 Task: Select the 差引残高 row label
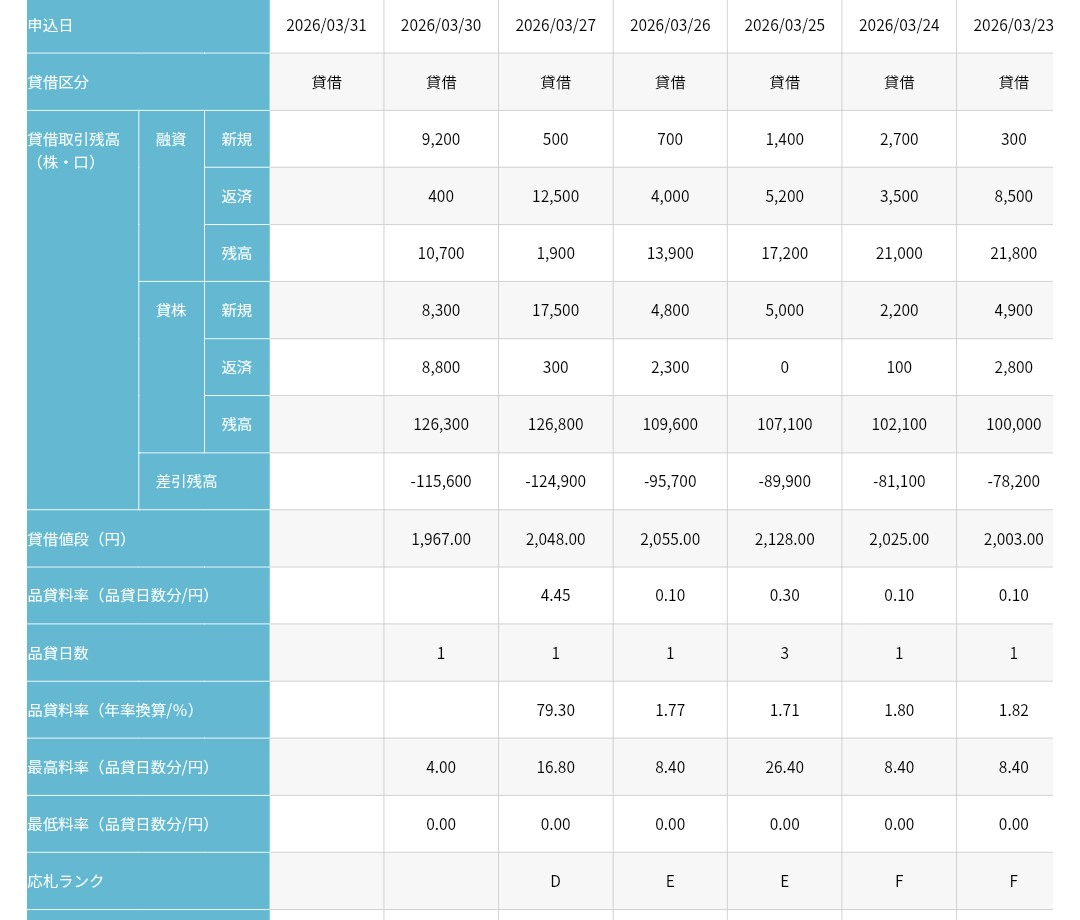(186, 481)
